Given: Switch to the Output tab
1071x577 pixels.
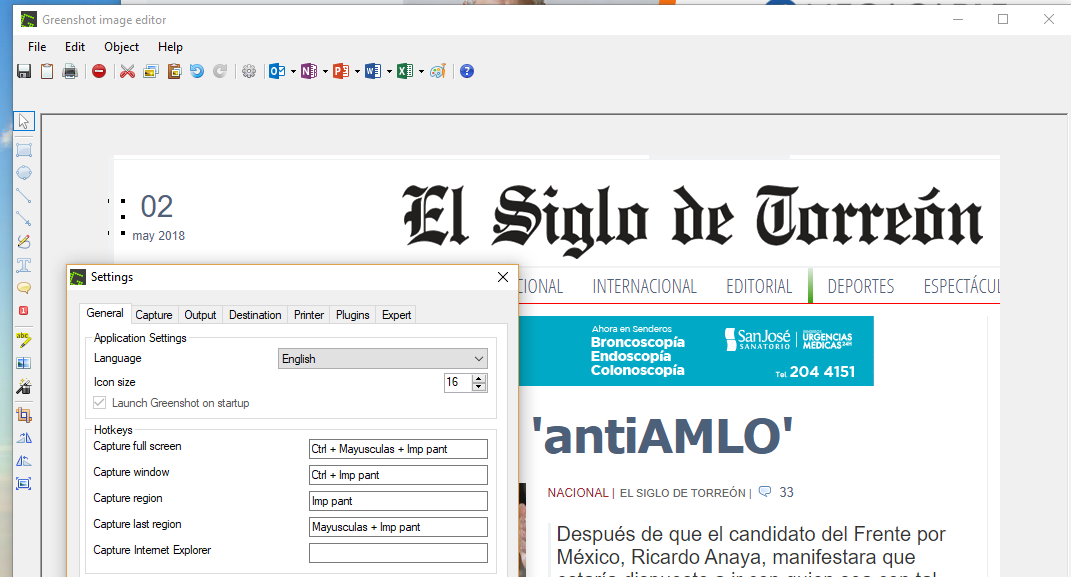Looking at the screenshot, I should (x=200, y=315).
